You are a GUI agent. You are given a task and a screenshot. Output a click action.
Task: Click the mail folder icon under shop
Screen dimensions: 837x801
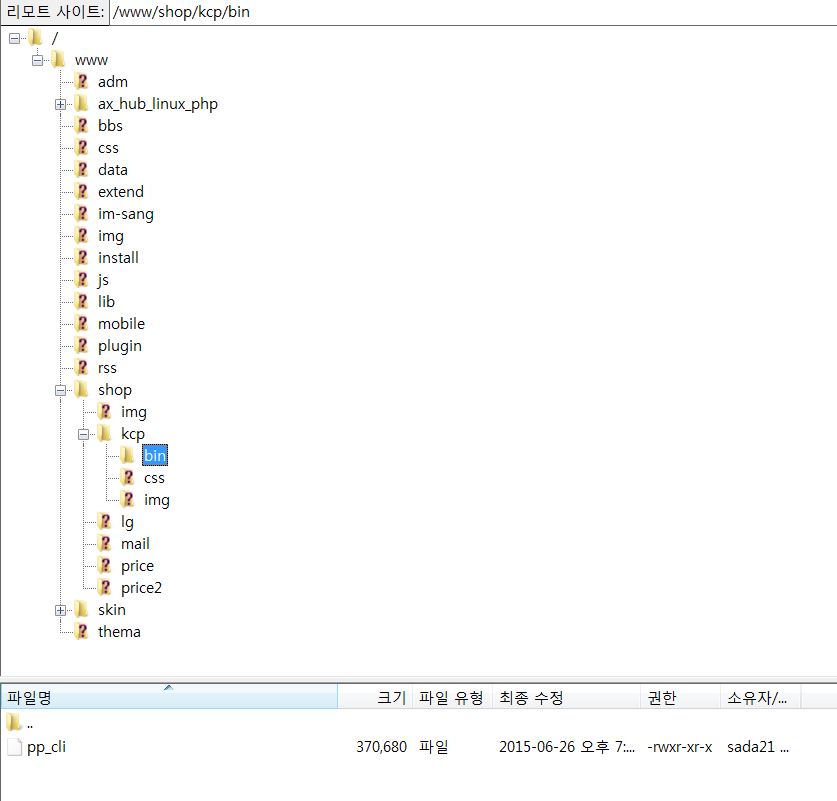click(105, 544)
